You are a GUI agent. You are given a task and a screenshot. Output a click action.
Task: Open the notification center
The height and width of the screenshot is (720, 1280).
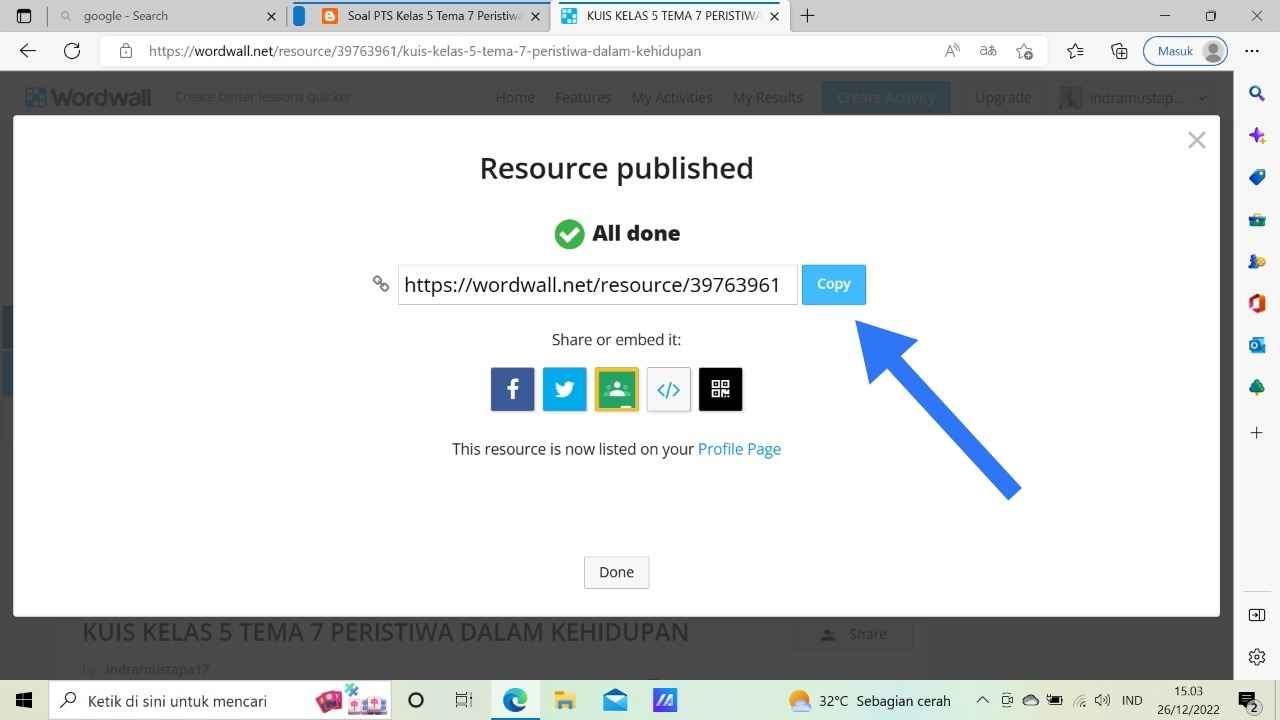click(x=1248, y=700)
